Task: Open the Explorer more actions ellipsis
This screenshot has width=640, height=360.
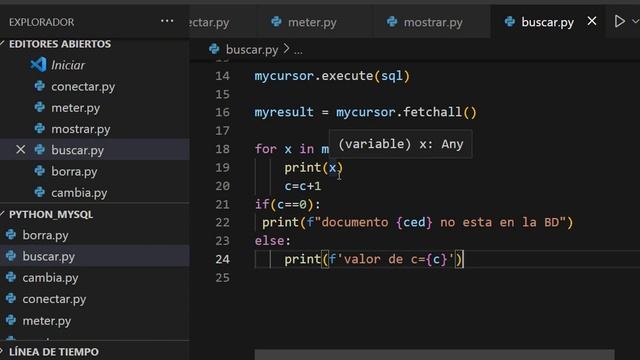Action: tap(167, 21)
